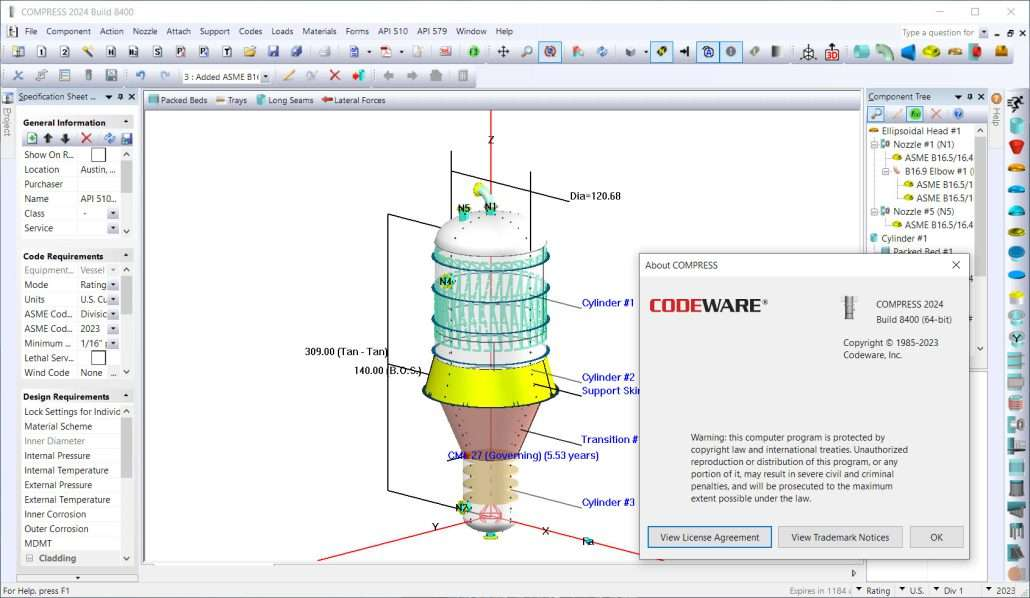Image resolution: width=1030 pixels, height=598 pixels.
Task: Click the blue help icon in Component Tree toolbar
Action: pos(958,114)
